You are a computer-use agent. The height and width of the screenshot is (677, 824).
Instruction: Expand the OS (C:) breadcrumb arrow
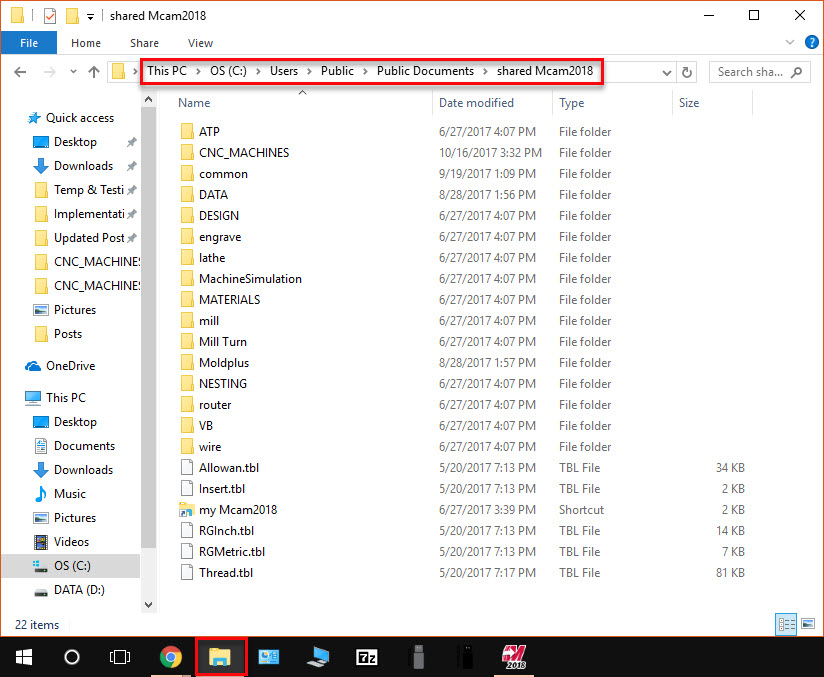click(259, 71)
